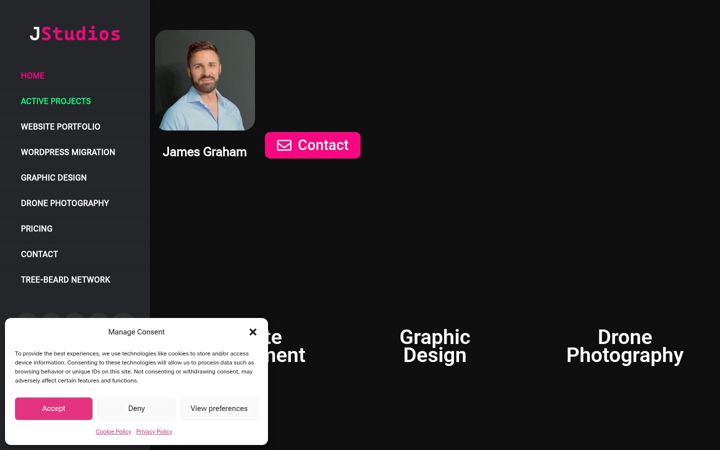Navigate to Drone Photography in sidebar
The height and width of the screenshot is (450, 720).
point(65,203)
